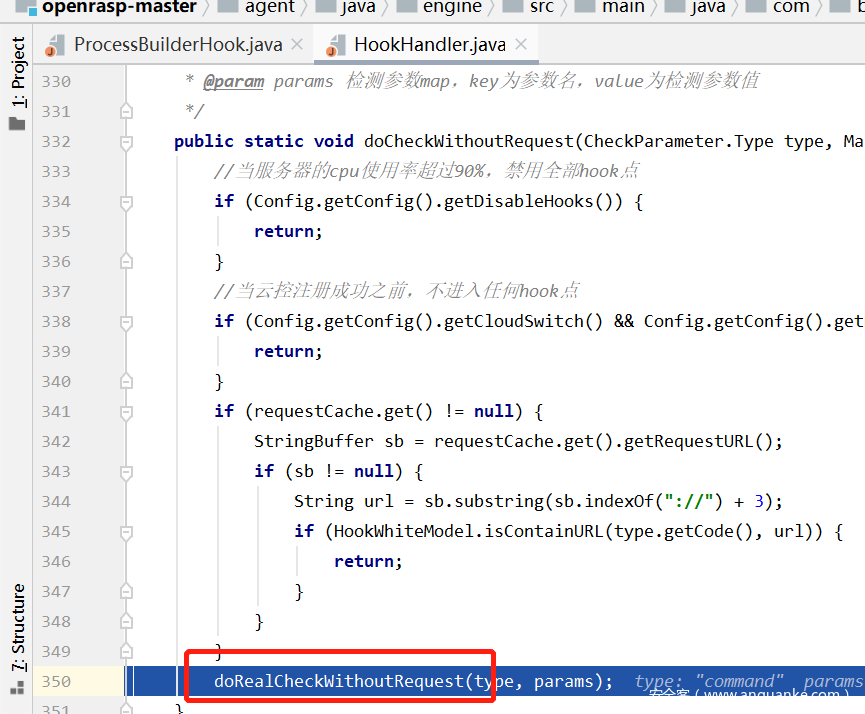Image resolution: width=865 pixels, height=714 pixels.
Task: Click the openrasp-master folder icon in breadcrumb
Action: (26, 7)
